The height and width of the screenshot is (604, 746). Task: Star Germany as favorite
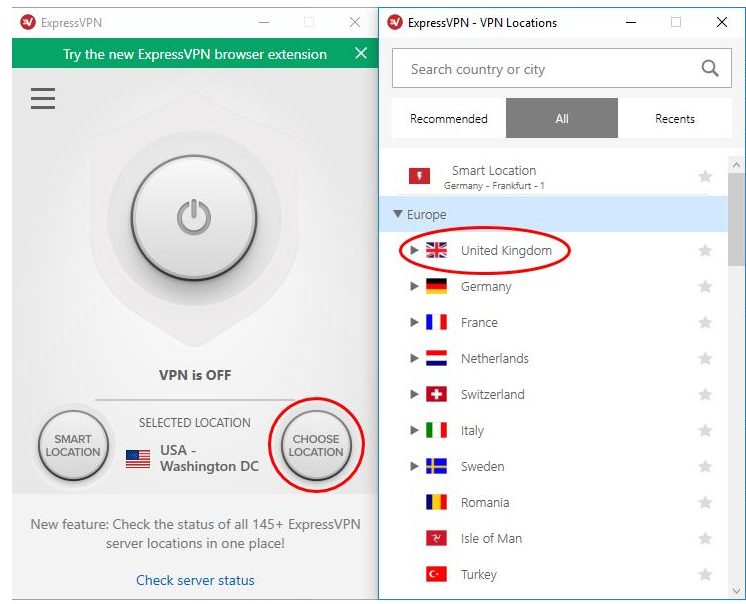pos(705,286)
